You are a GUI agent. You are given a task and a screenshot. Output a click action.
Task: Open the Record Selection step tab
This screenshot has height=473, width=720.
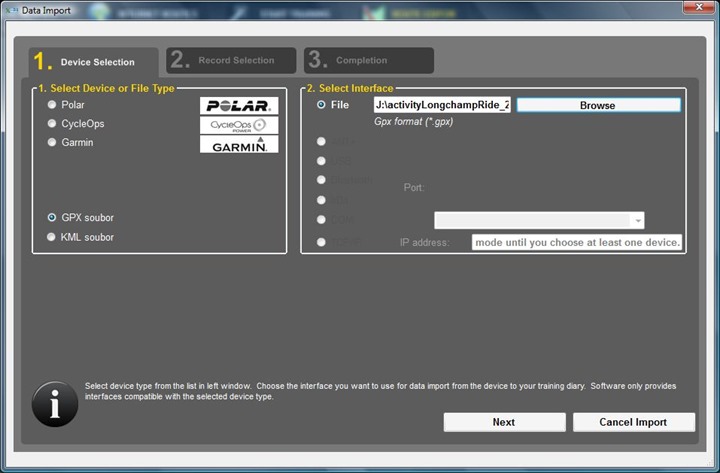[231, 60]
